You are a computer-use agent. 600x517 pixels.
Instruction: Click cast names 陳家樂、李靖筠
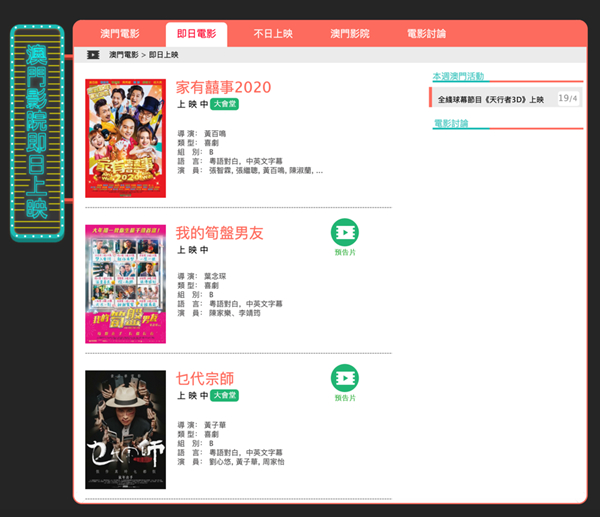pos(235,313)
